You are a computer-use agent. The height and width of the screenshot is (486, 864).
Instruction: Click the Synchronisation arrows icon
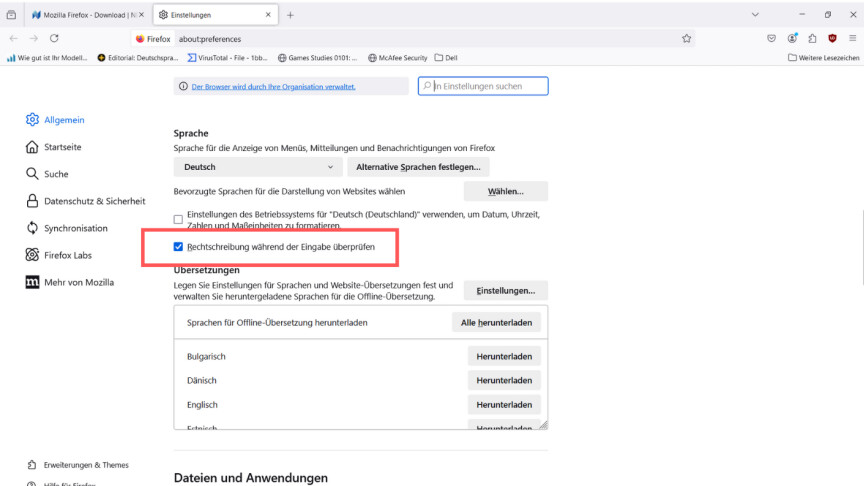click(33, 228)
